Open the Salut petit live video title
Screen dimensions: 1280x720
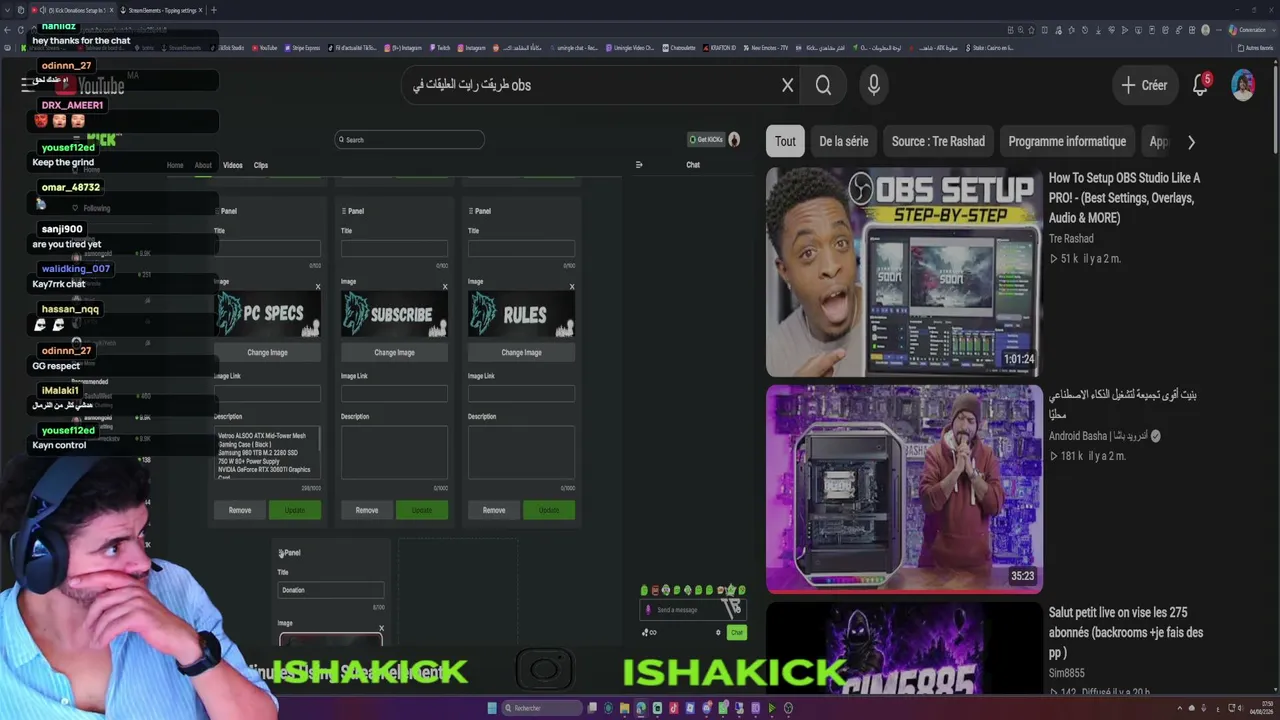[1126, 632]
